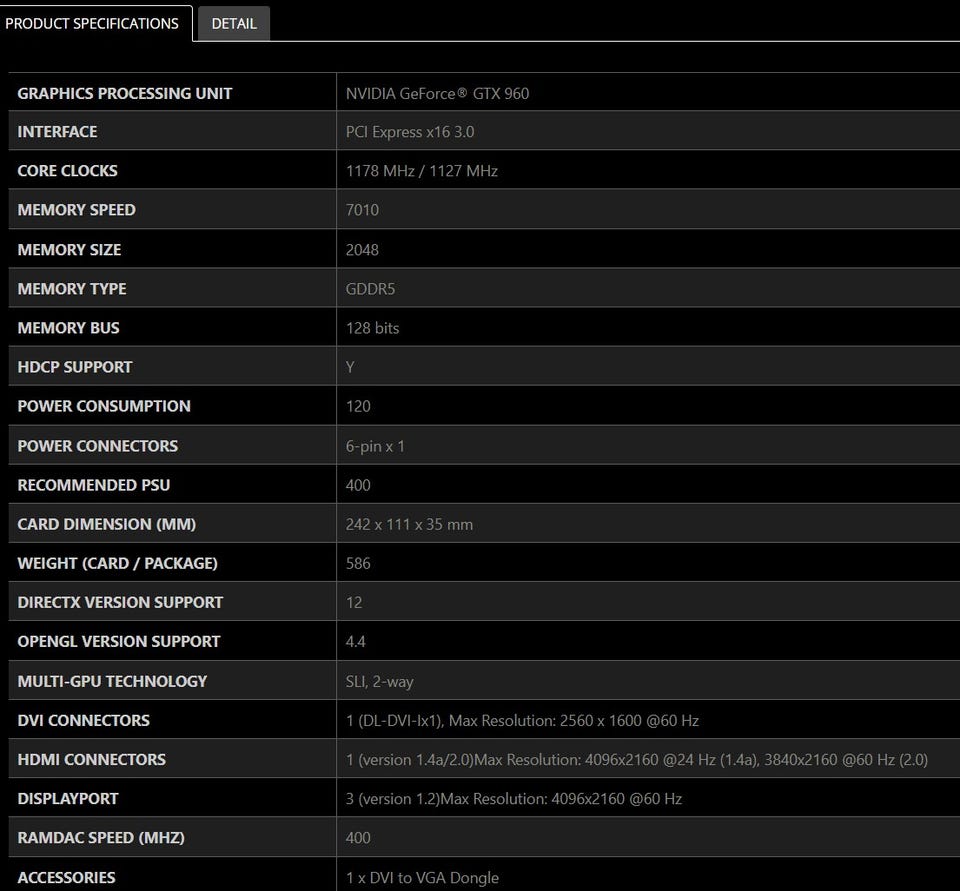
Task: Select the SLI, 2-way value
Action: click(380, 682)
